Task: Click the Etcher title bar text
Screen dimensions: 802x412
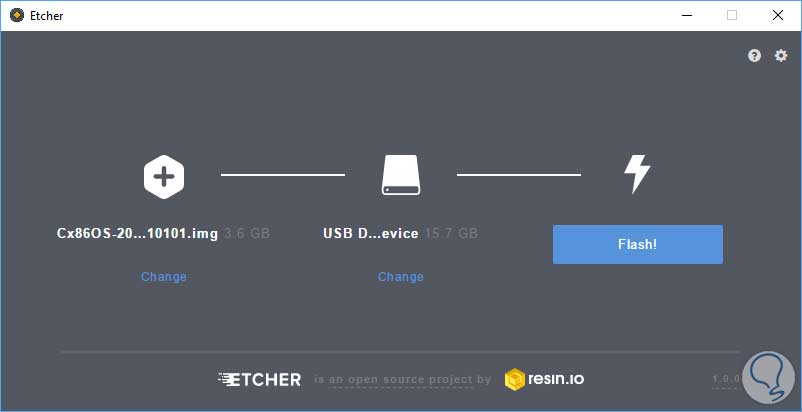Action: 47,16
